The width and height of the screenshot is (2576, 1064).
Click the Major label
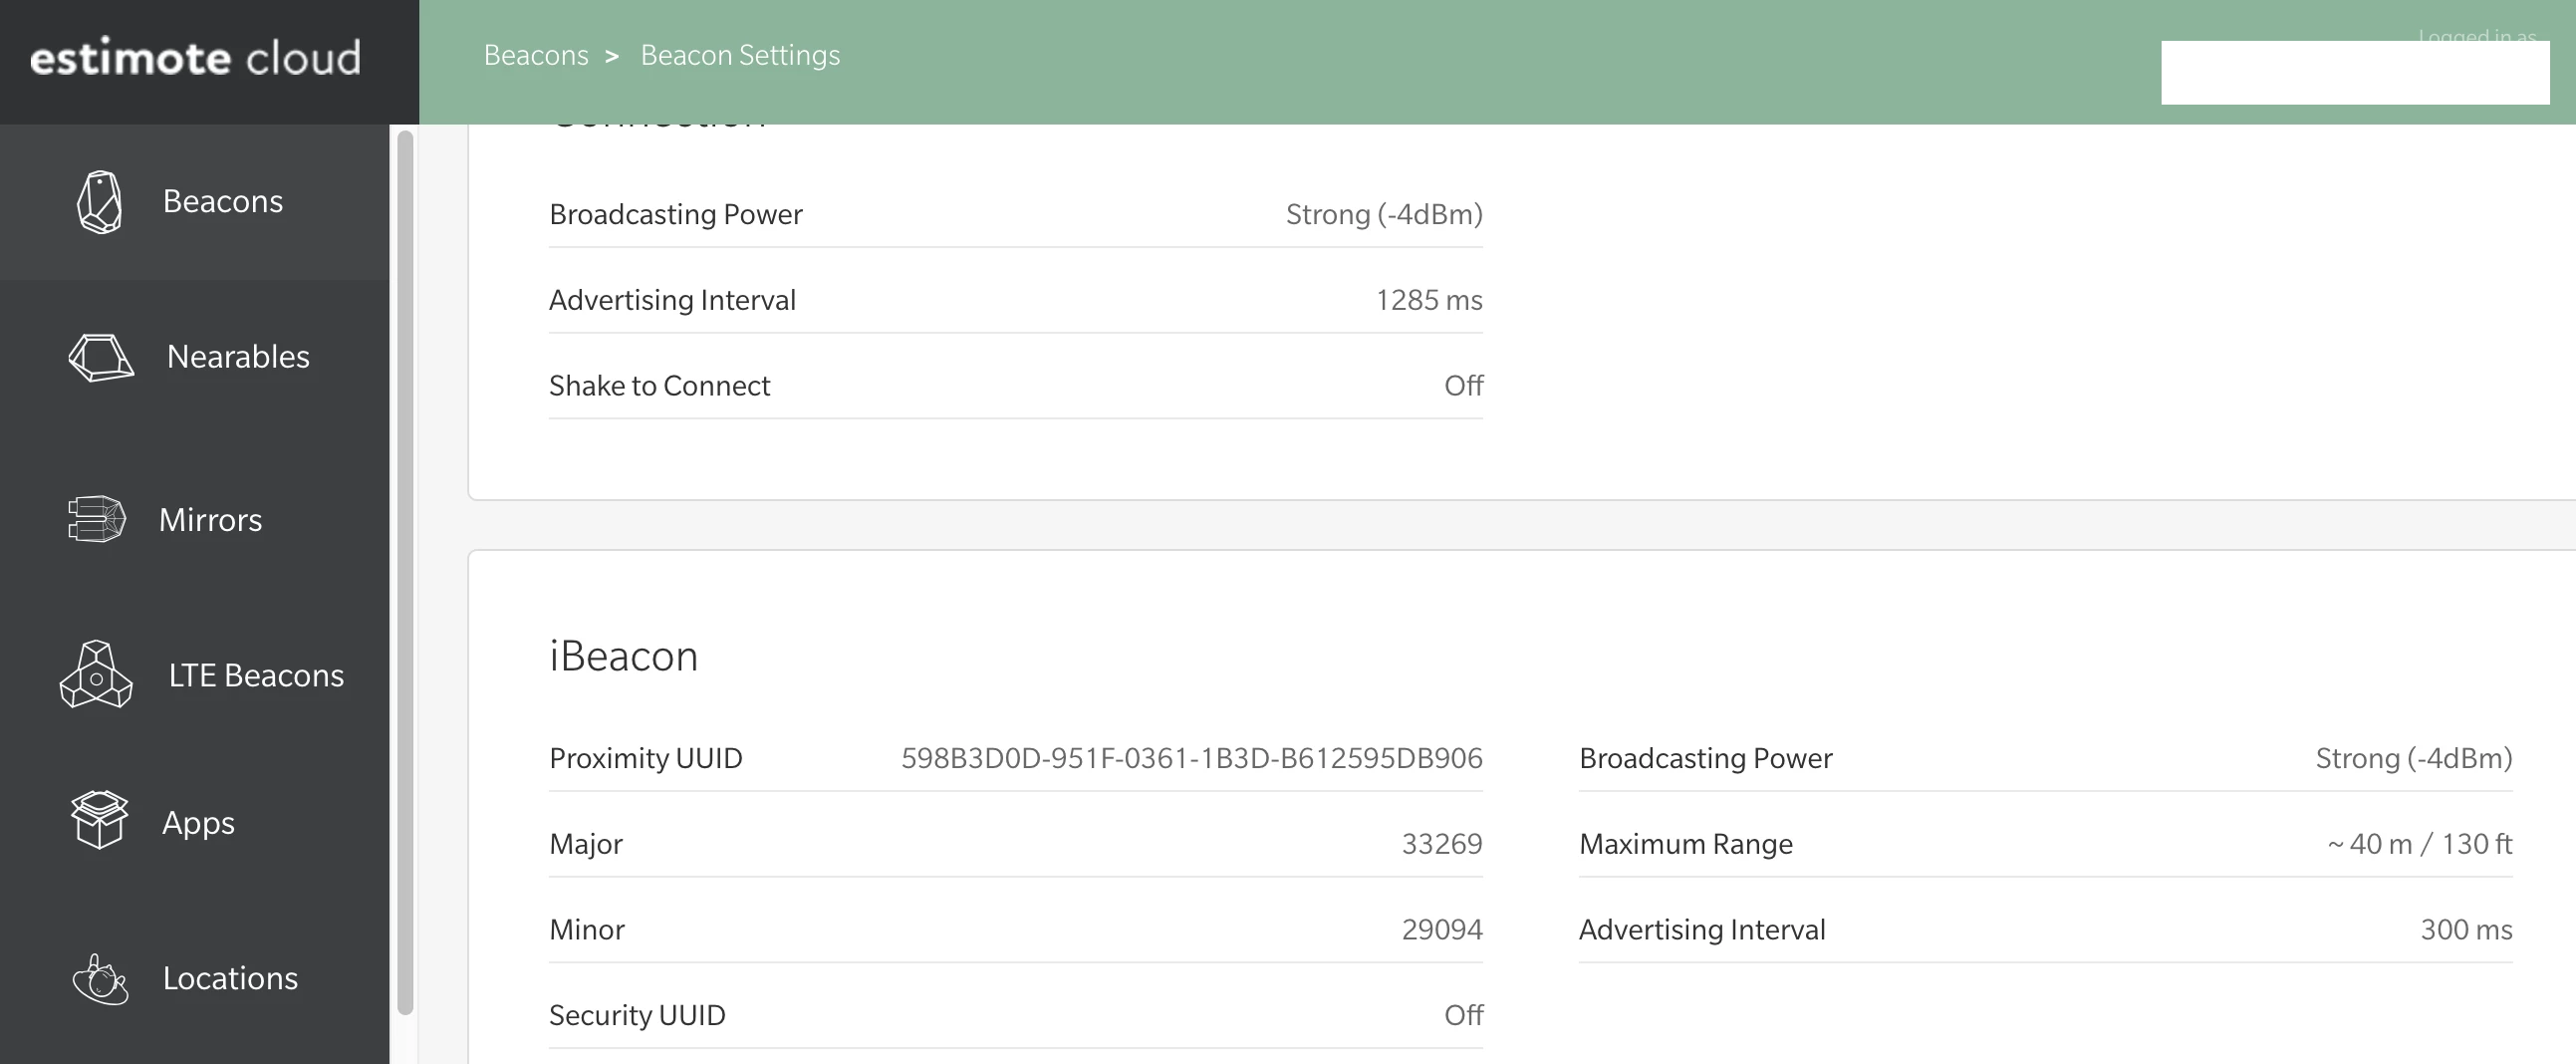(586, 844)
